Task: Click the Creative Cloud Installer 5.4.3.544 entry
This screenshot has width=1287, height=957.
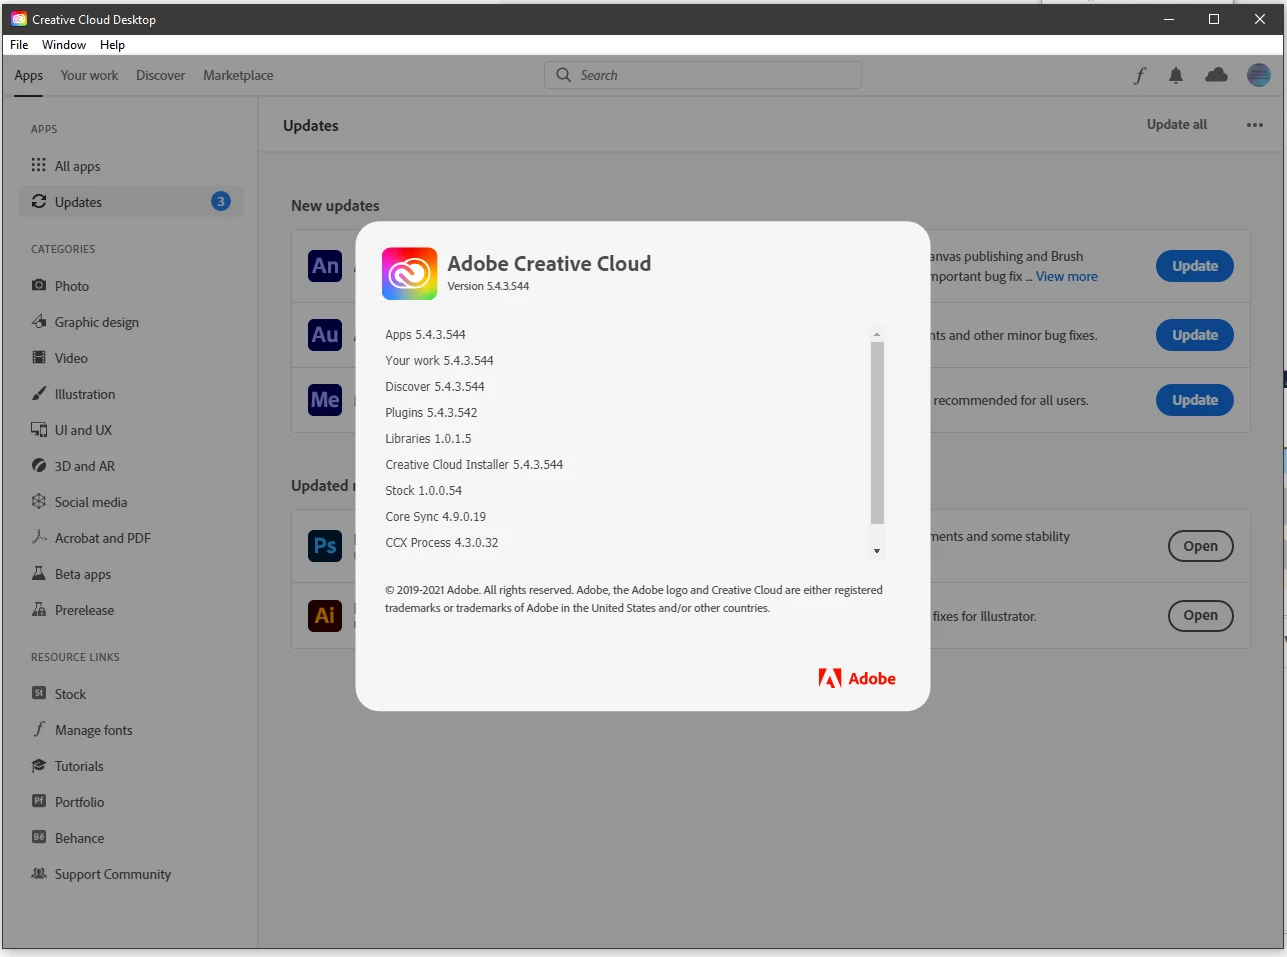Action: click(x=474, y=465)
